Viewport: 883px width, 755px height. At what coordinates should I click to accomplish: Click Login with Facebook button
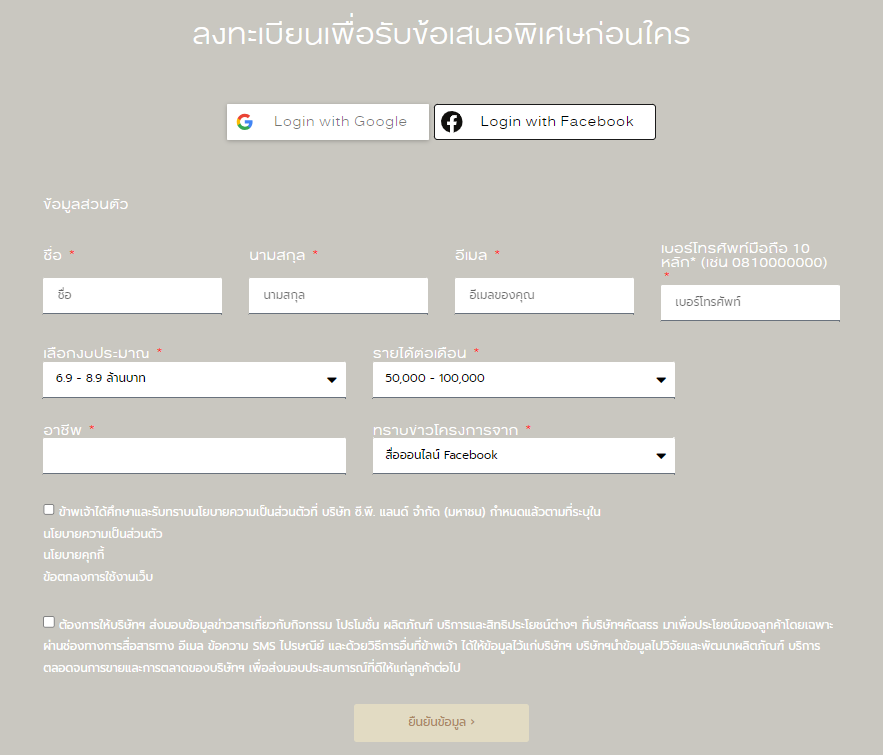[545, 122]
